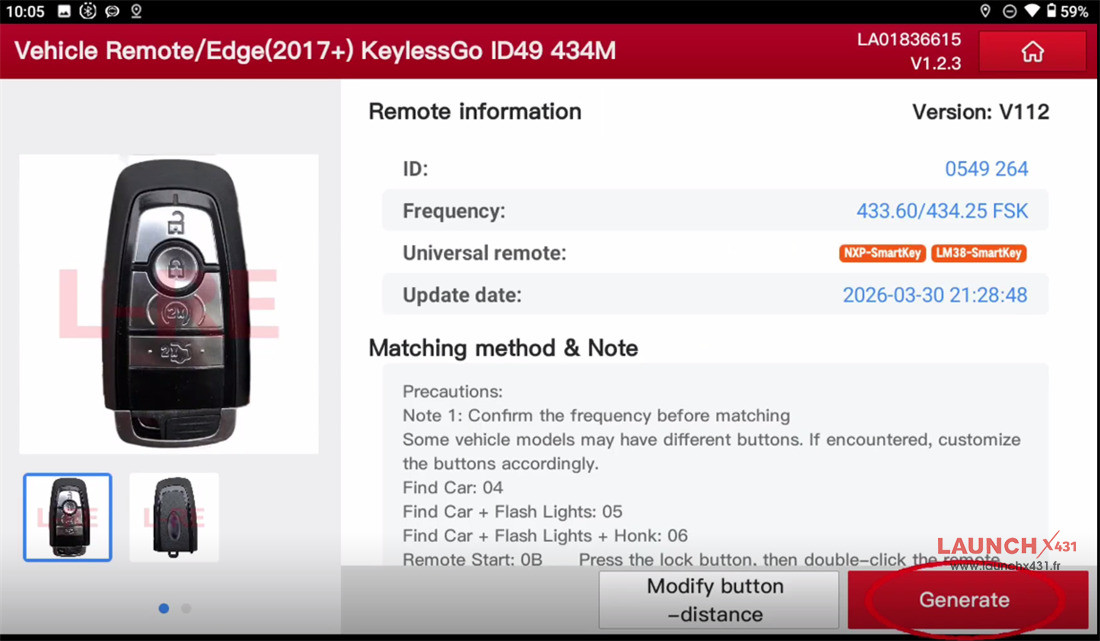
Task: Select the ID value 0549 264
Action: point(986,169)
